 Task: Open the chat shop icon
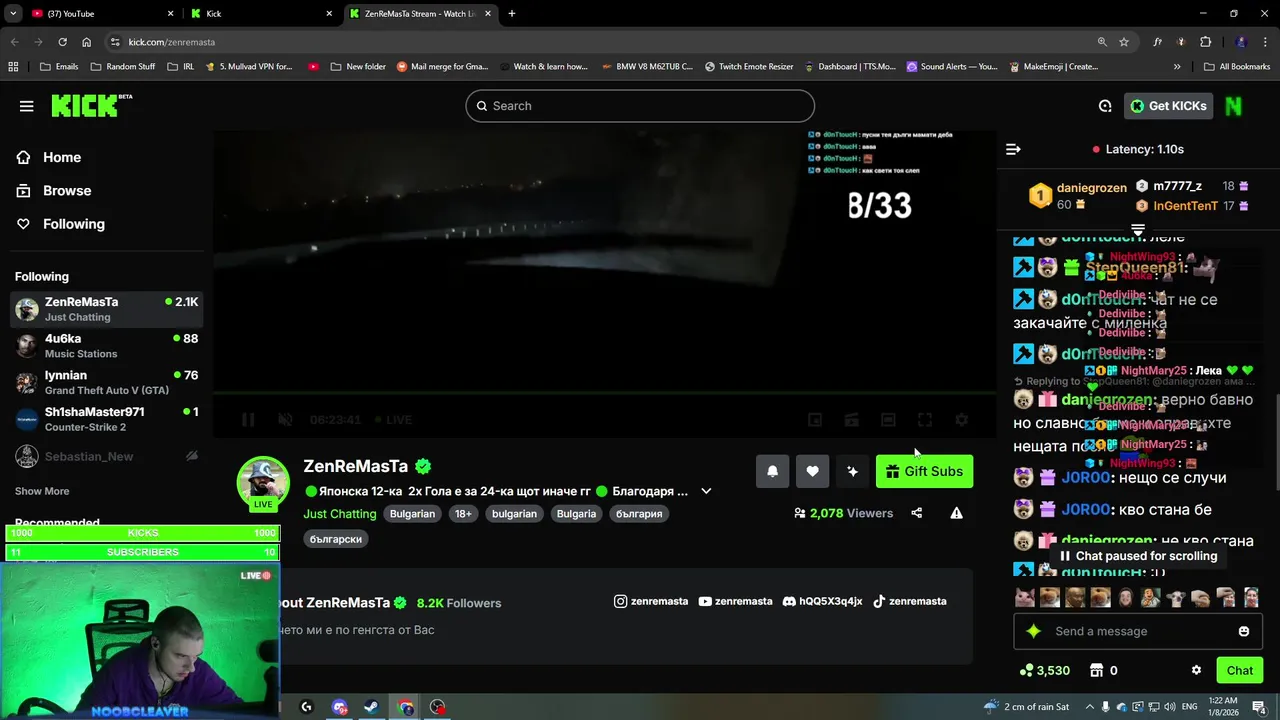click(1096, 670)
